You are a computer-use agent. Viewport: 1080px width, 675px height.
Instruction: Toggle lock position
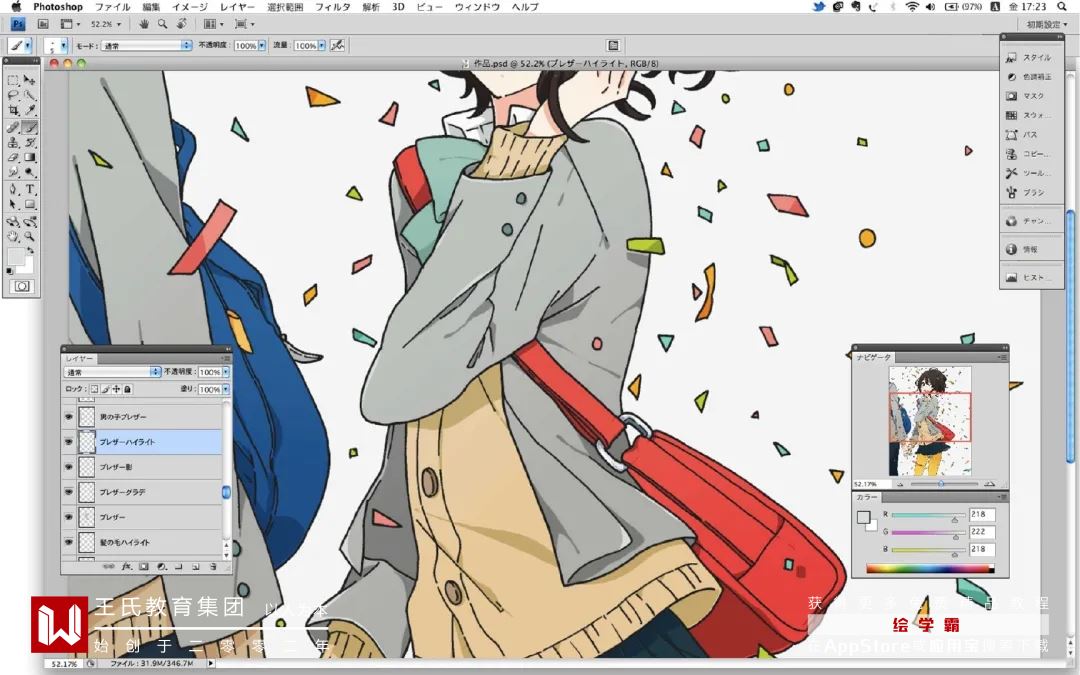tap(116, 389)
